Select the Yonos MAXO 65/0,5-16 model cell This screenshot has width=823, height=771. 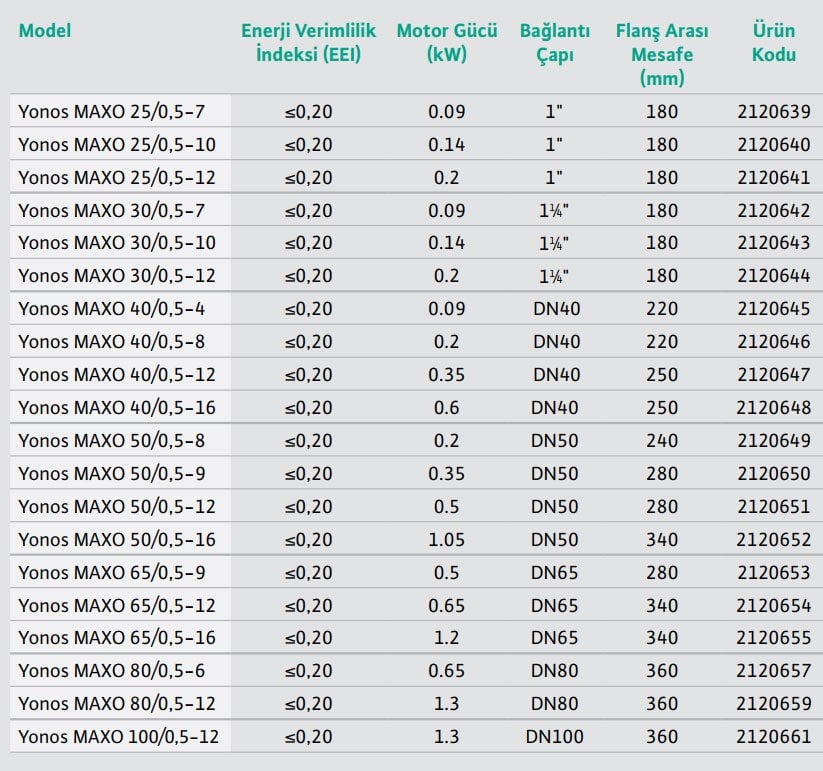[x=120, y=638]
